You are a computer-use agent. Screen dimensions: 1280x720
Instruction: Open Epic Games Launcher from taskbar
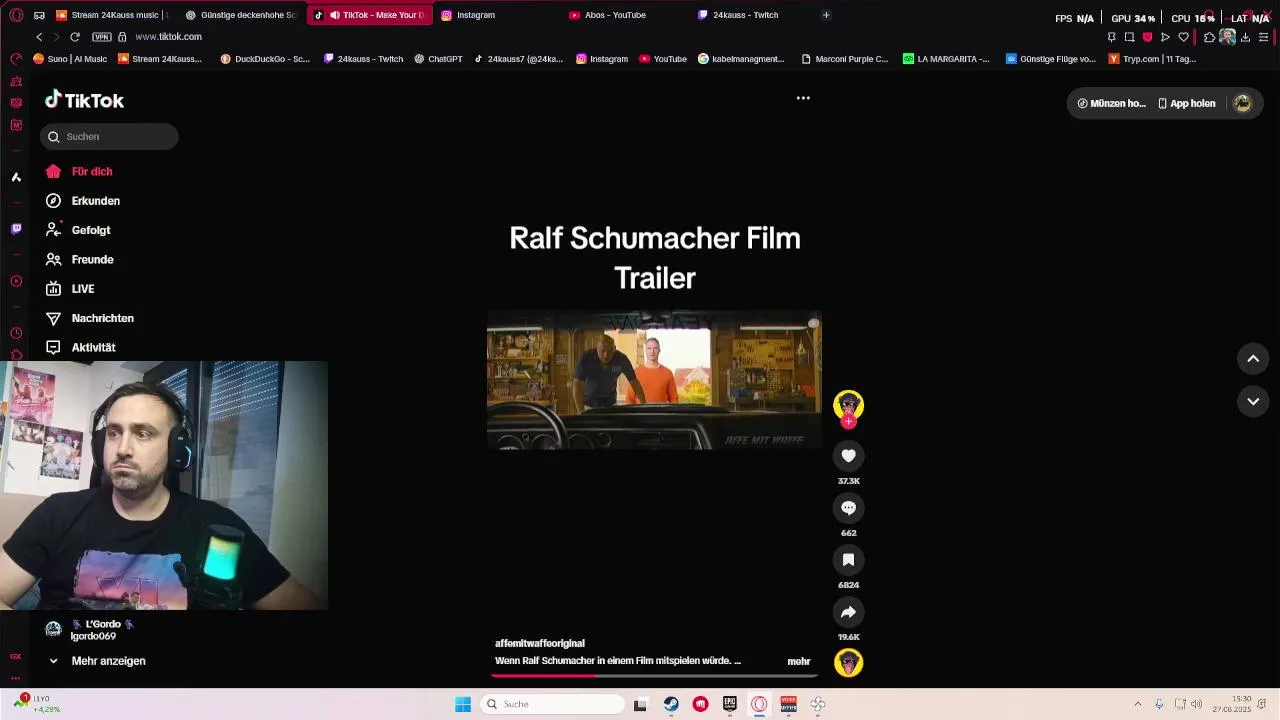click(x=730, y=704)
